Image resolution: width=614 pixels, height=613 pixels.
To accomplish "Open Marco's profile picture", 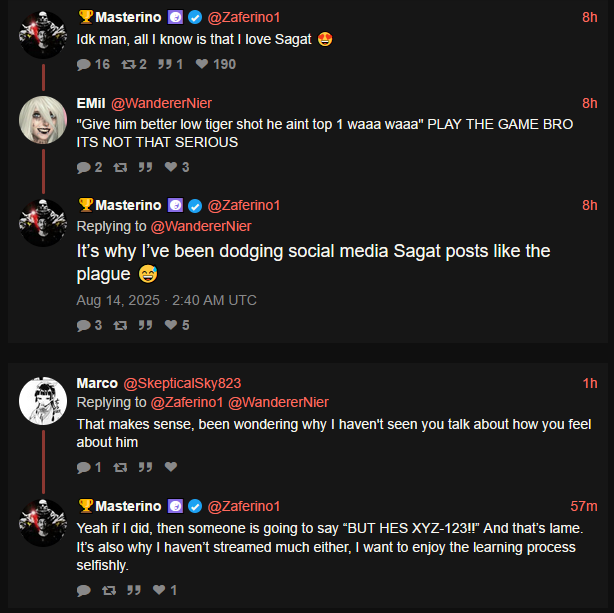I will [43, 401].
